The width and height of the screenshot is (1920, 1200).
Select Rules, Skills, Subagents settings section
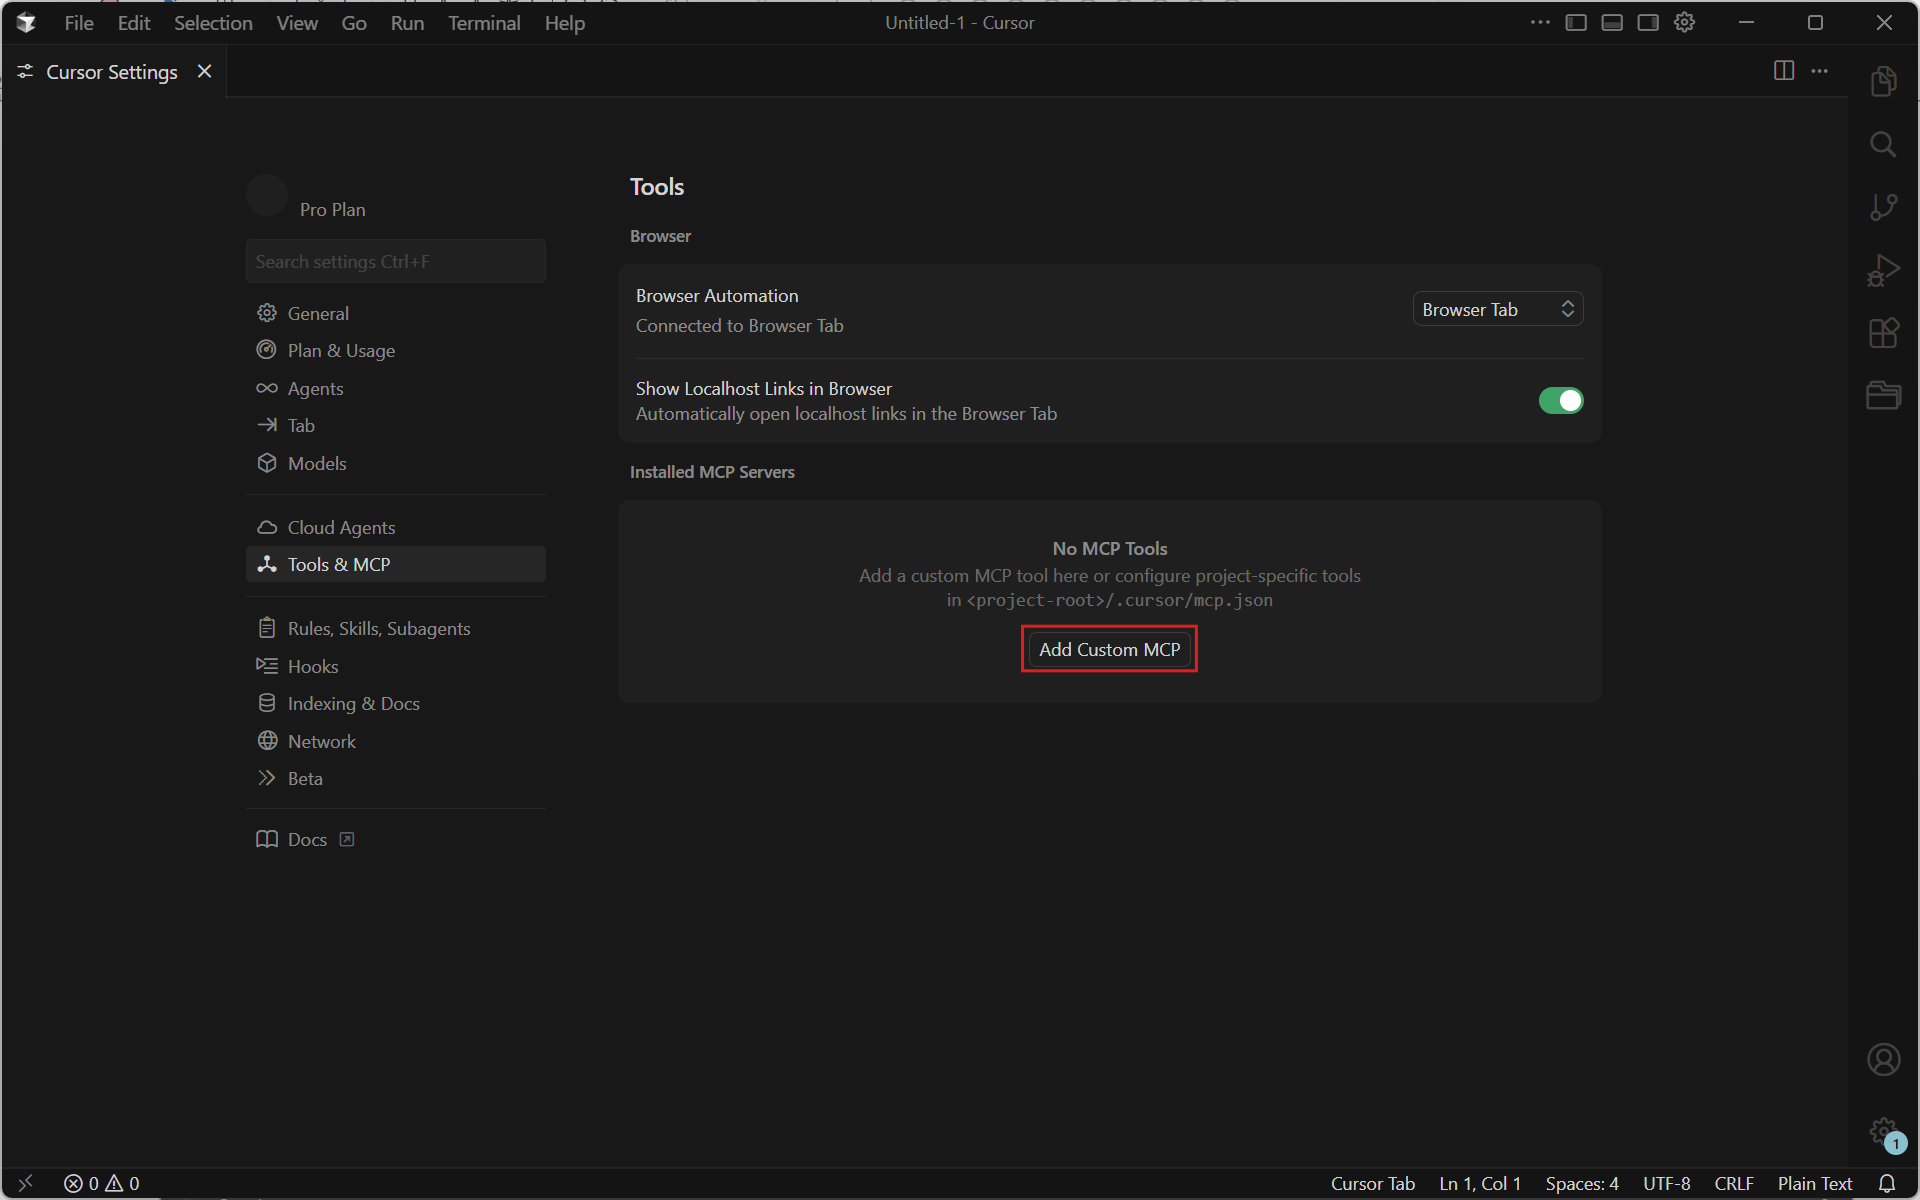click(x=378, y=628)
